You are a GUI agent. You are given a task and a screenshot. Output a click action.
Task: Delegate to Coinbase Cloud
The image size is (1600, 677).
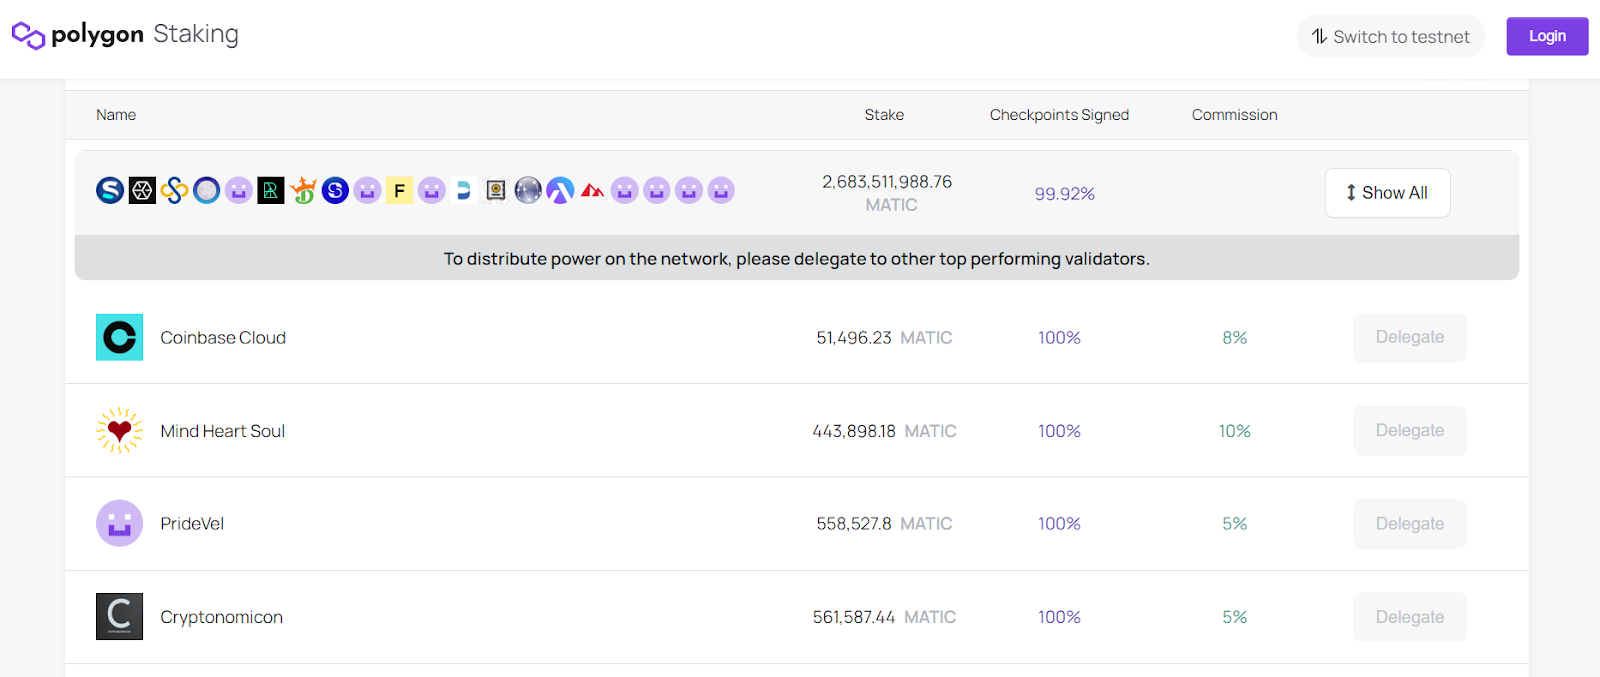pyautogui.click(x=1409, y=338)
